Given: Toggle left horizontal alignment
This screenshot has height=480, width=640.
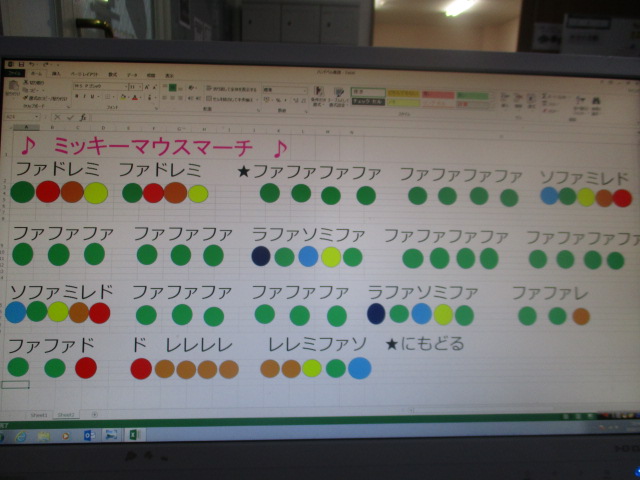Looking at the screenshot, I should click(164, 98).
